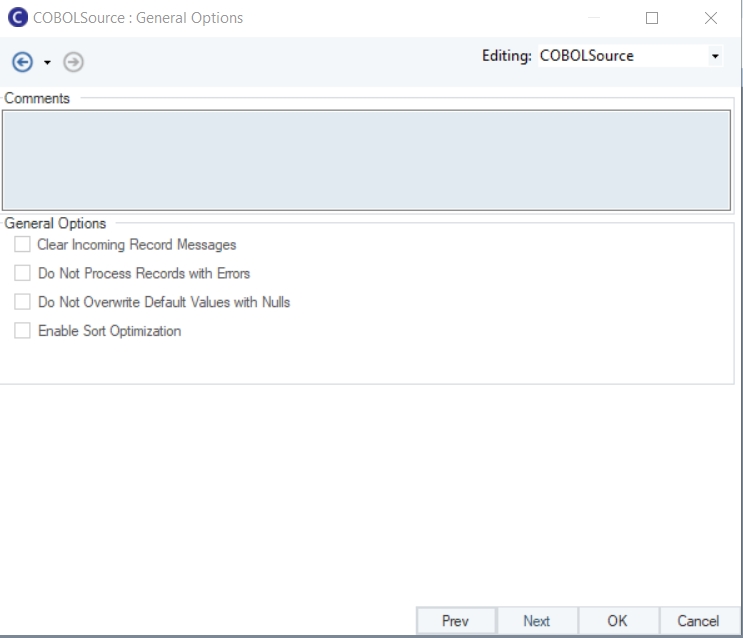
Task: Minimize the General Options window
Action: coord(594,18)
